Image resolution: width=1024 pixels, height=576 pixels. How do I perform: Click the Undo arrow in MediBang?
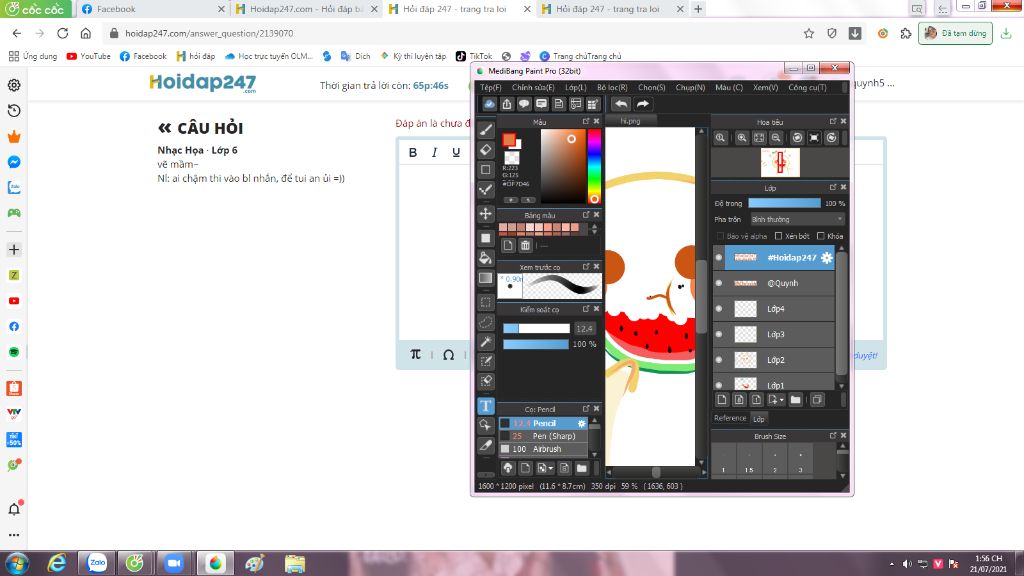[x=621, y=104]
